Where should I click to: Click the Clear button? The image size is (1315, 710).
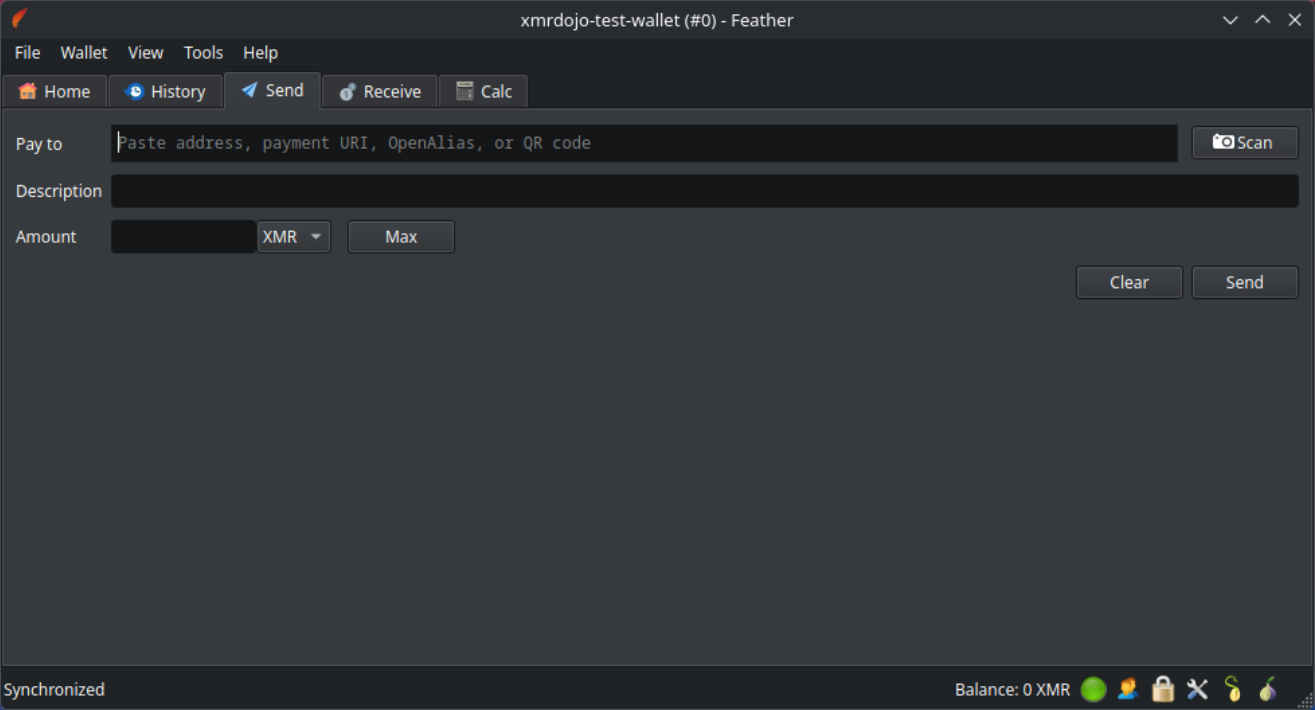click(1129, 282)
